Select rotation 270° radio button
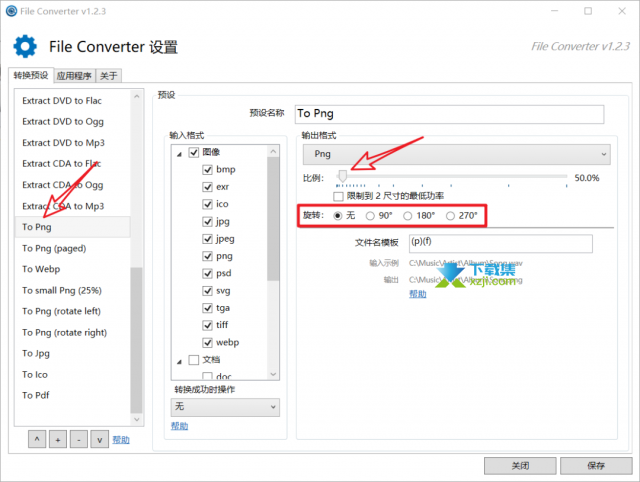640x482 pixels. point(450,215)
